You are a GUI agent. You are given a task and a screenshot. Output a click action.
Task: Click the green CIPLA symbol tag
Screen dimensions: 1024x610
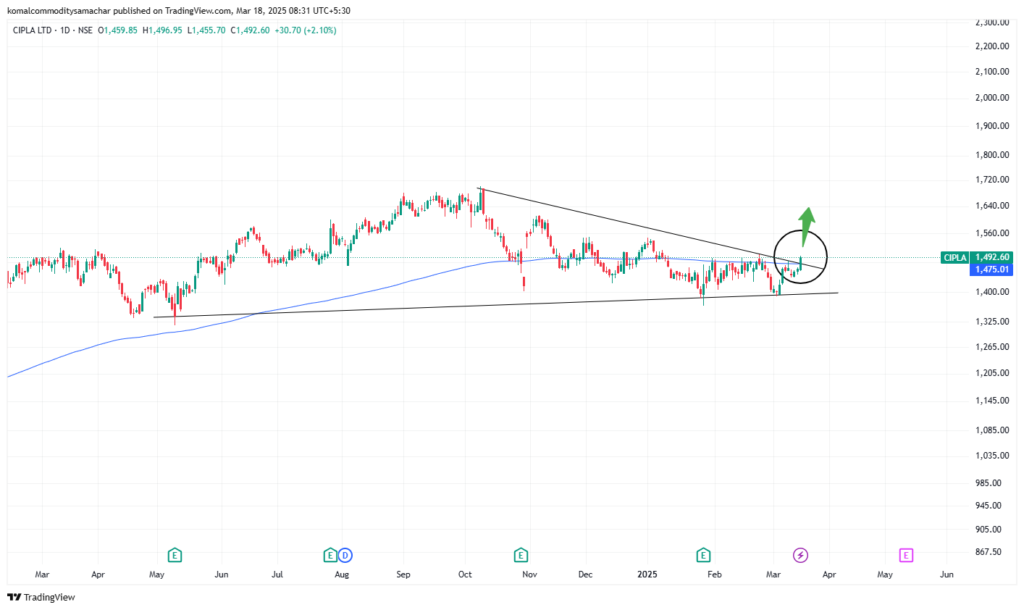click(954, 257)
